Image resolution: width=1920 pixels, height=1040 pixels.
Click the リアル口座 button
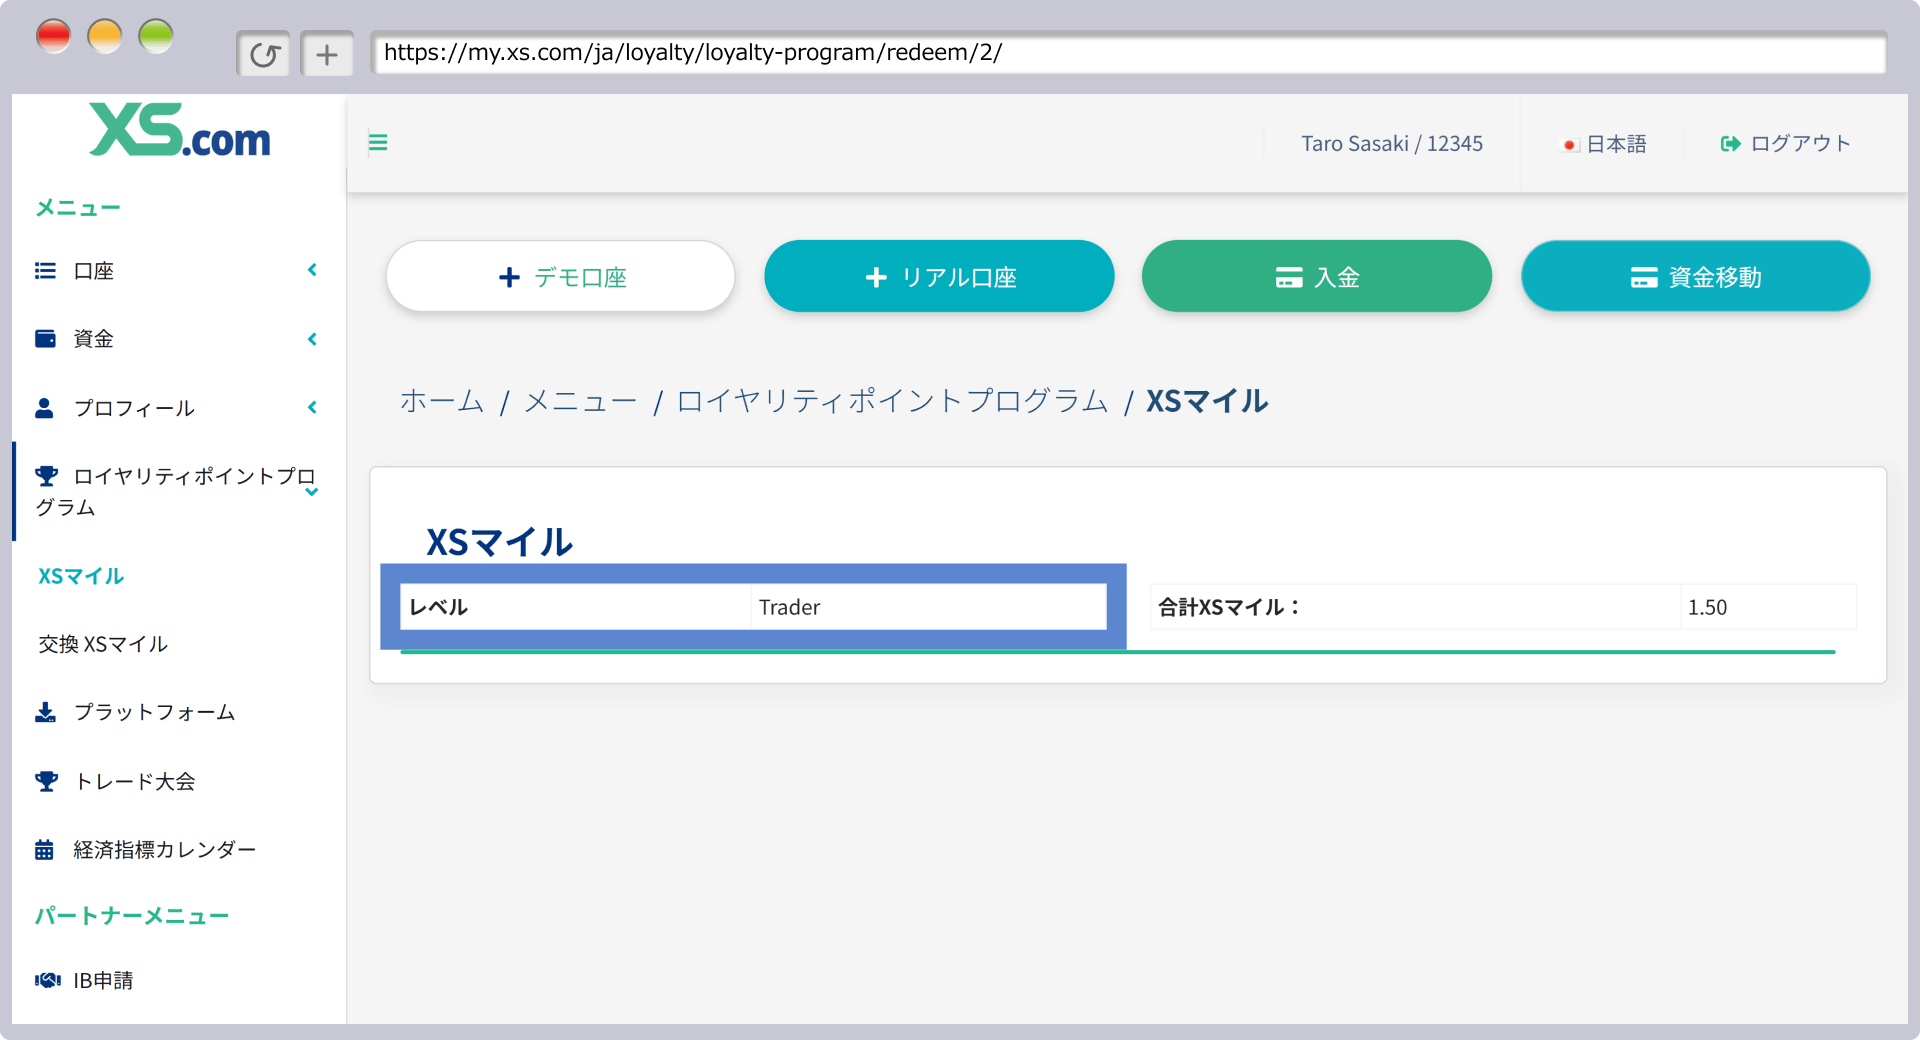click(x=939, y=277)
